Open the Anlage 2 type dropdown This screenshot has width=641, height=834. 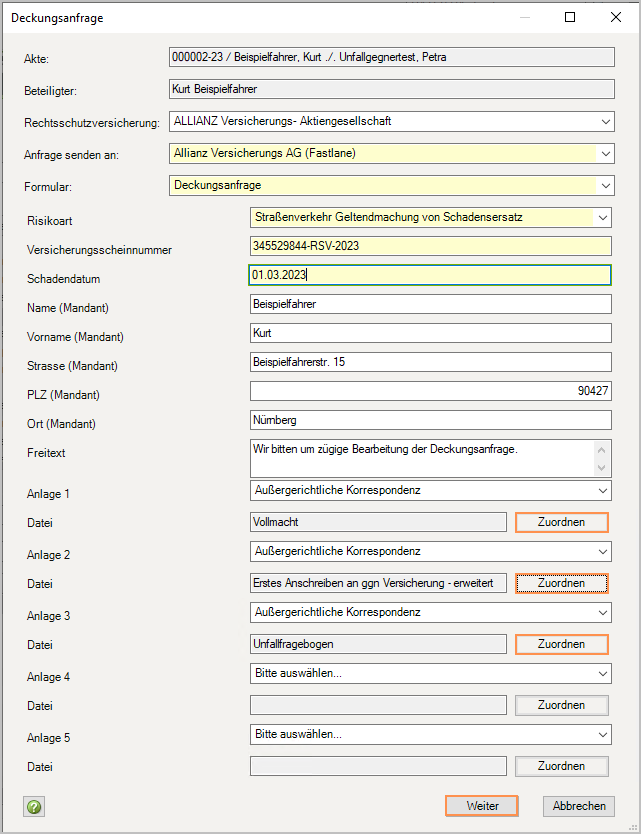430,552
